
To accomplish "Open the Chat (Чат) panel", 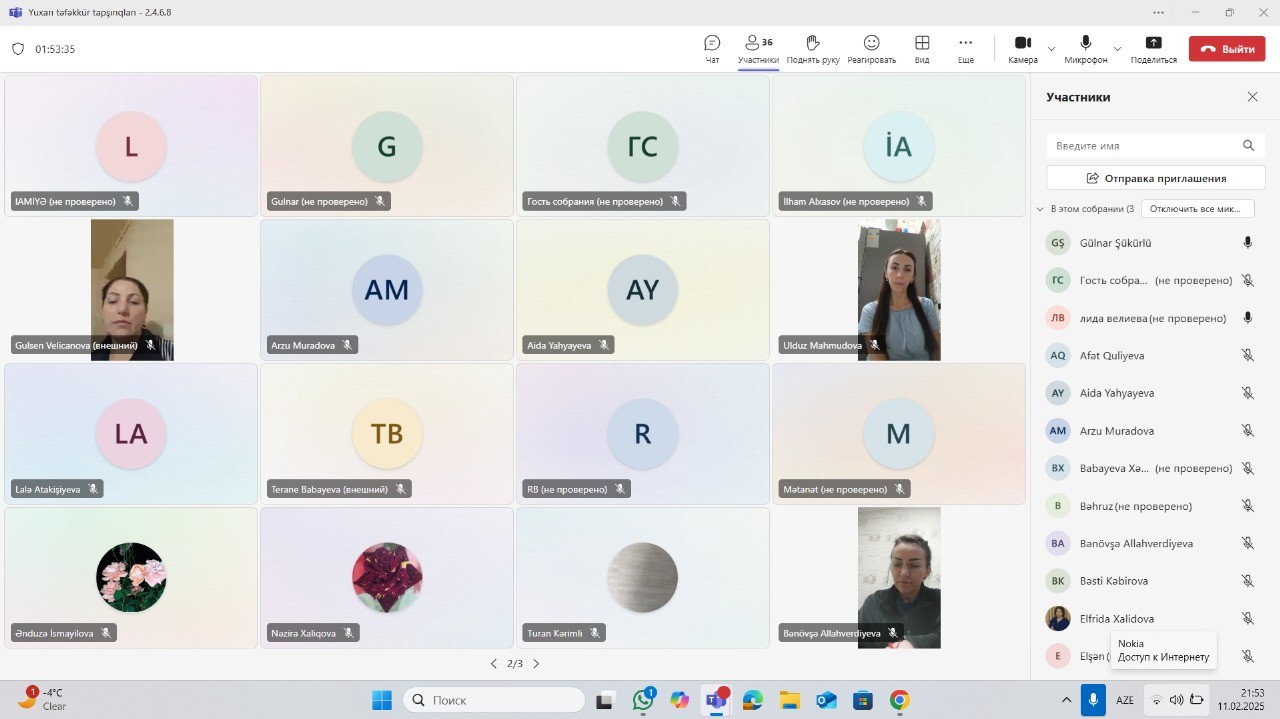I will pos(712,48).
